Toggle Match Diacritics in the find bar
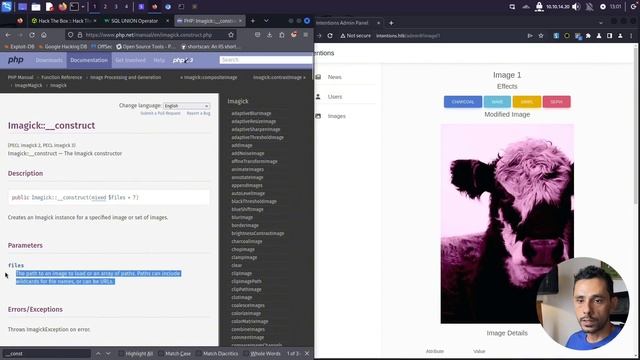 (218, 353)
